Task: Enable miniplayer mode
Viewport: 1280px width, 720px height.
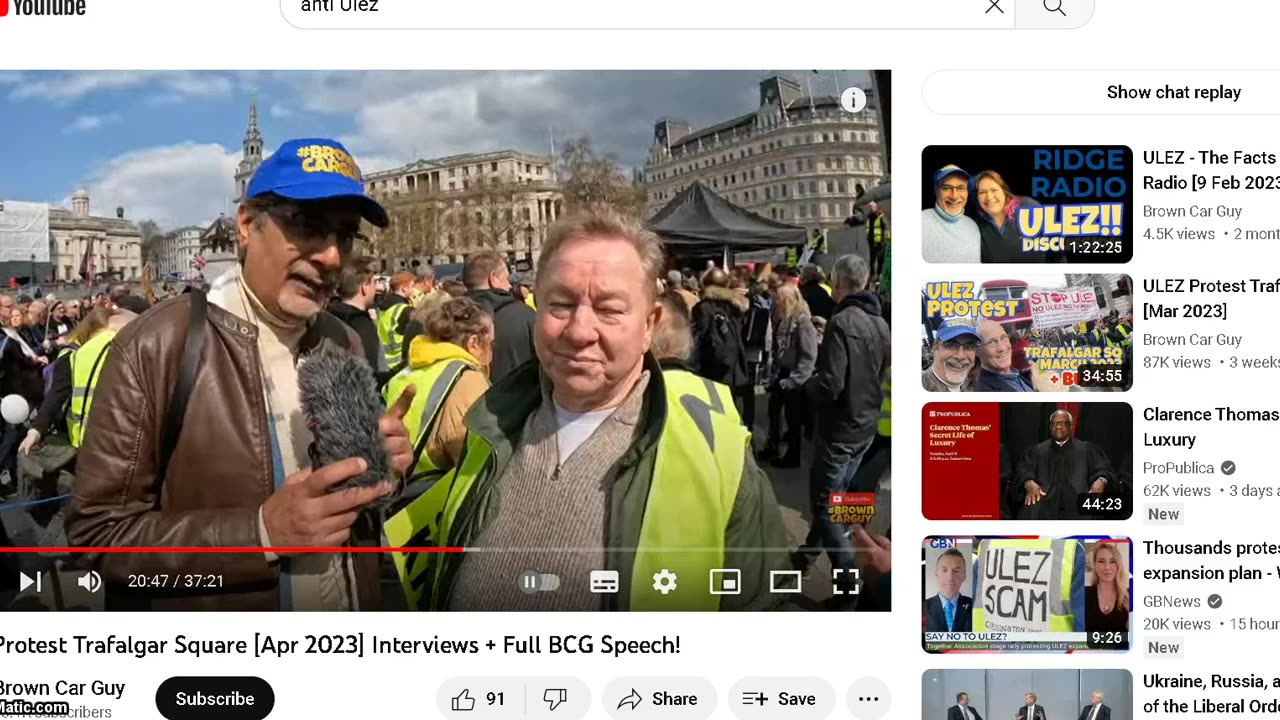Action: pos(725,581)
